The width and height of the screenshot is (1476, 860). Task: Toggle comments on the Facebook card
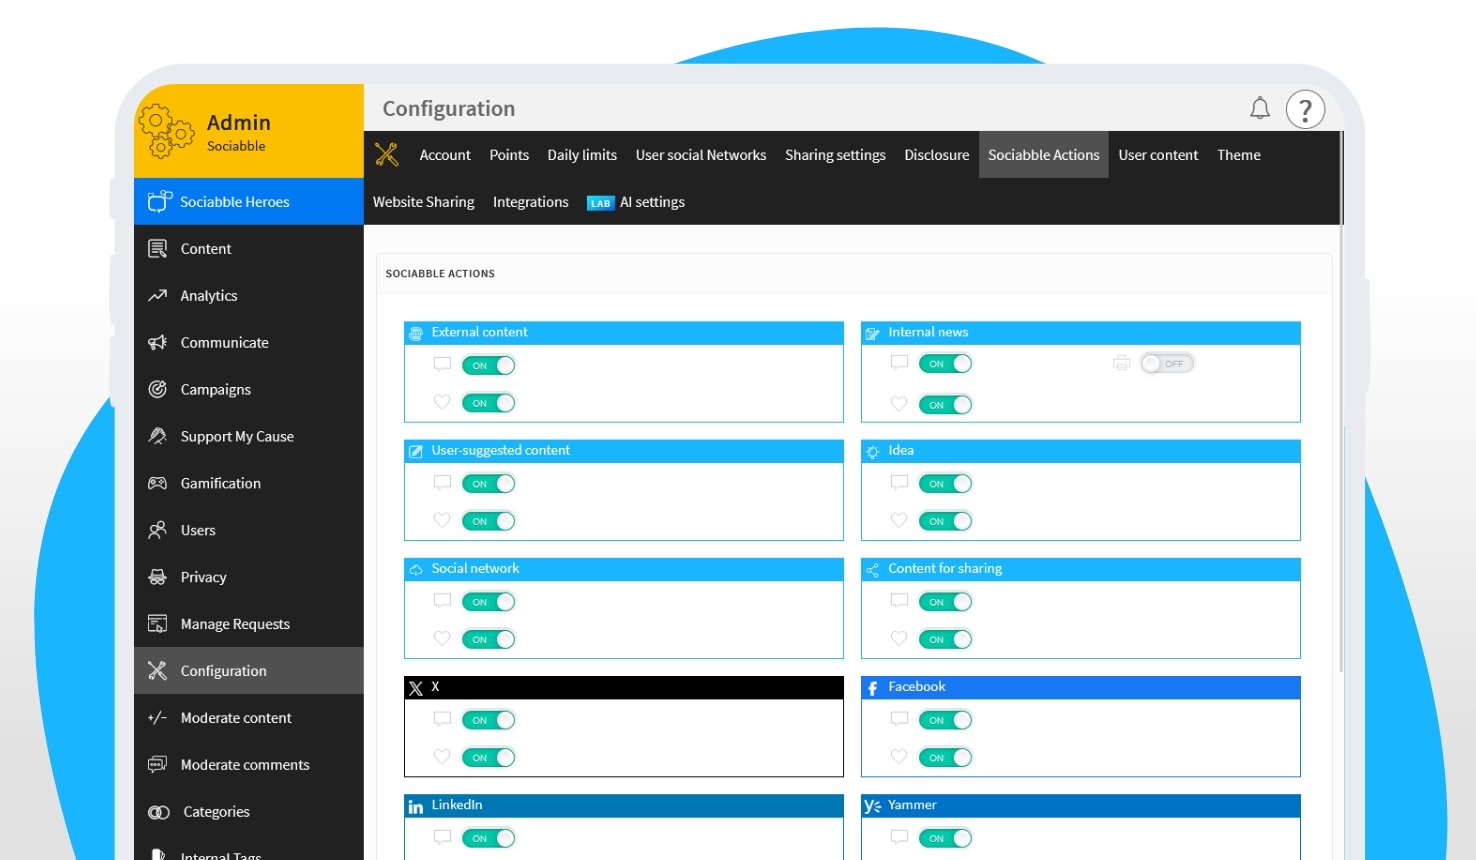(x=945, y=719)
